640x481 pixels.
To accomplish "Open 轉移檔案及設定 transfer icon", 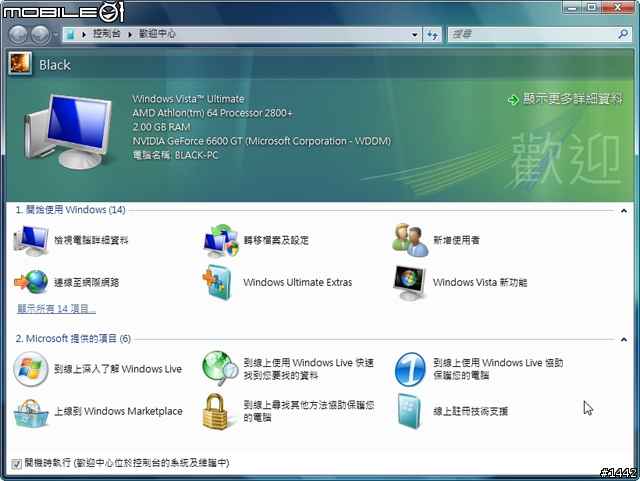I will tap(221, 240).
